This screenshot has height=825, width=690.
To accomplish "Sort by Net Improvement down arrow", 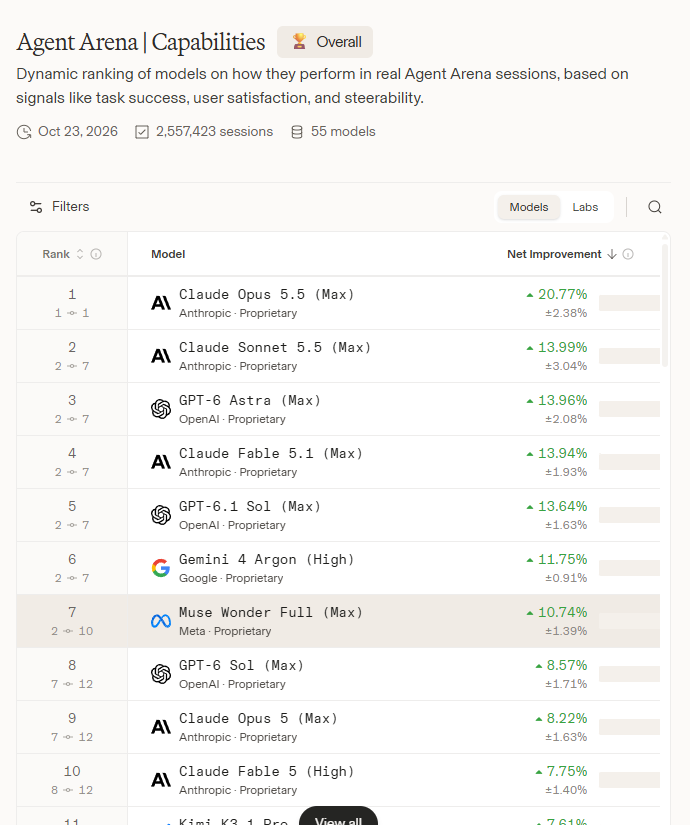I will pyautogui.click(x=612, y=254).
